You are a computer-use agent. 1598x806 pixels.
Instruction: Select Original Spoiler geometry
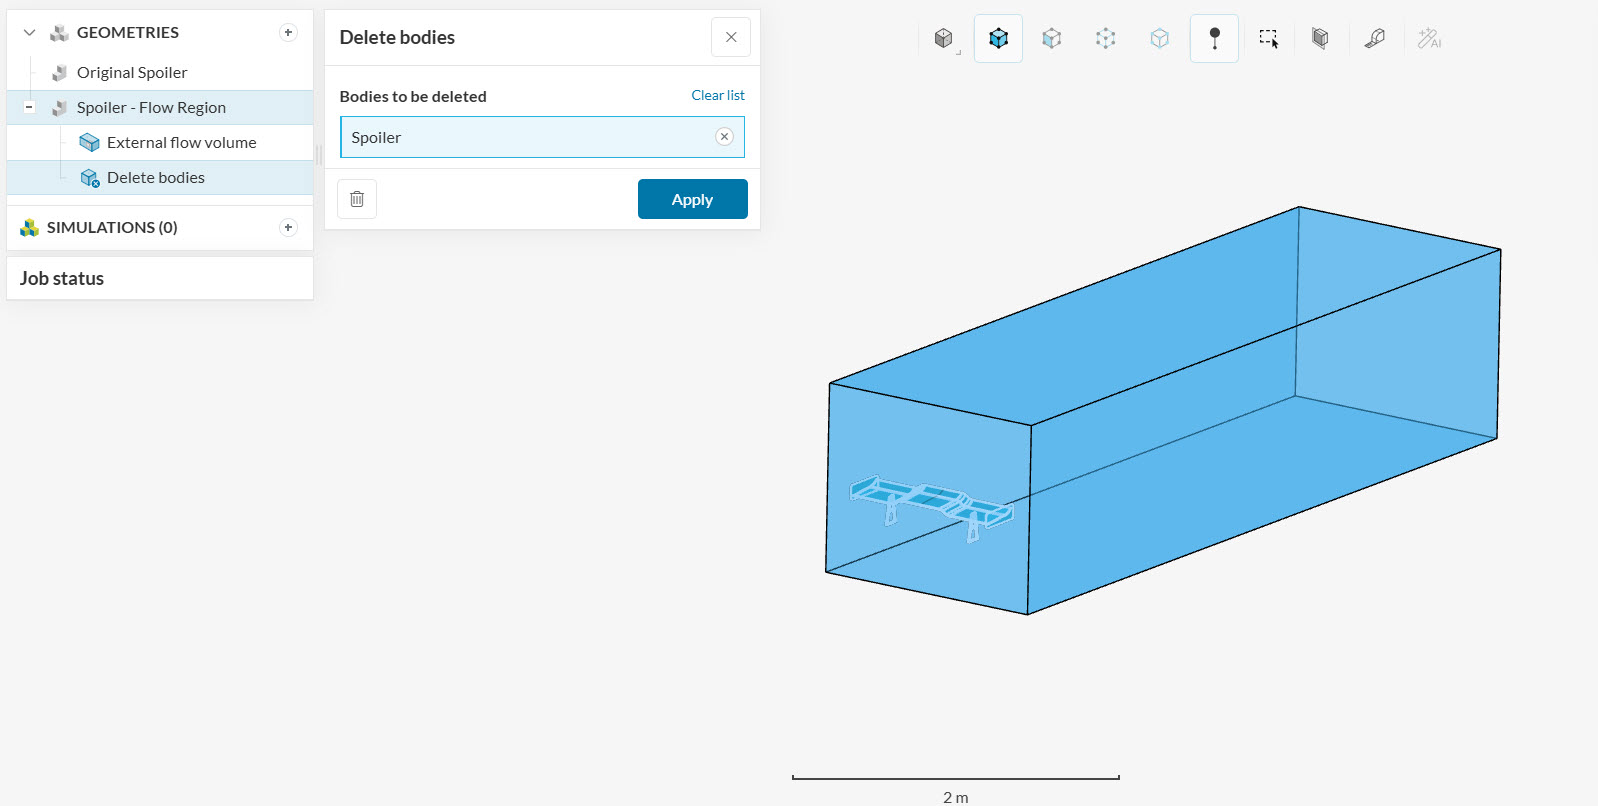(132, 73)
